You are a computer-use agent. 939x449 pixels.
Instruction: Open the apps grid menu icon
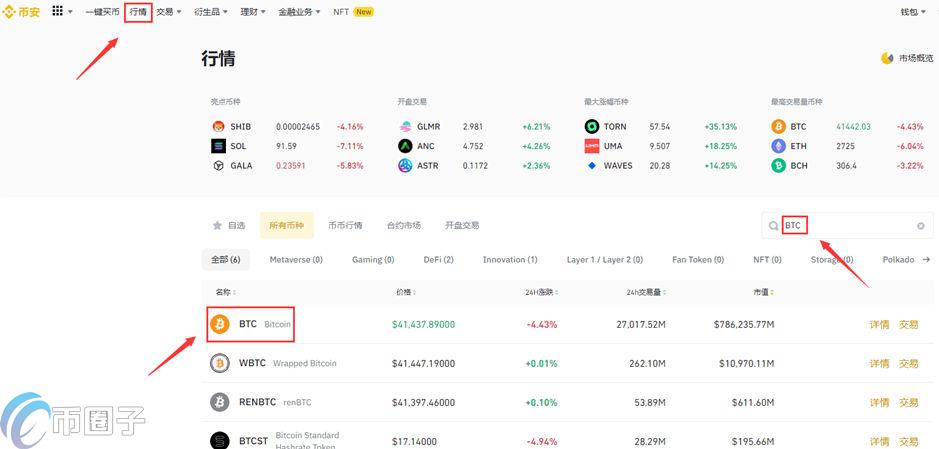click(x=57, y=12)
